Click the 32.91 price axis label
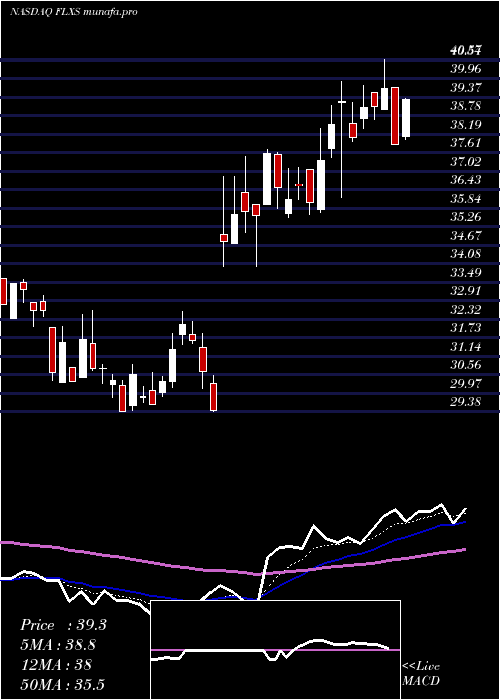Image resolution: width=500 pixels, height=700 pixels. [466, 291]
